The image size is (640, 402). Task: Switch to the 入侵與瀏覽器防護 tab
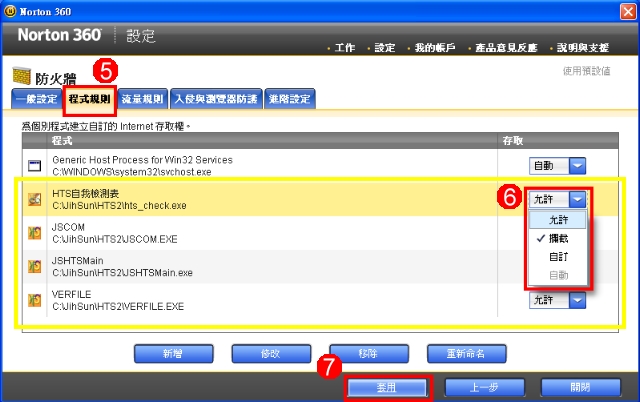pos(216,99)
